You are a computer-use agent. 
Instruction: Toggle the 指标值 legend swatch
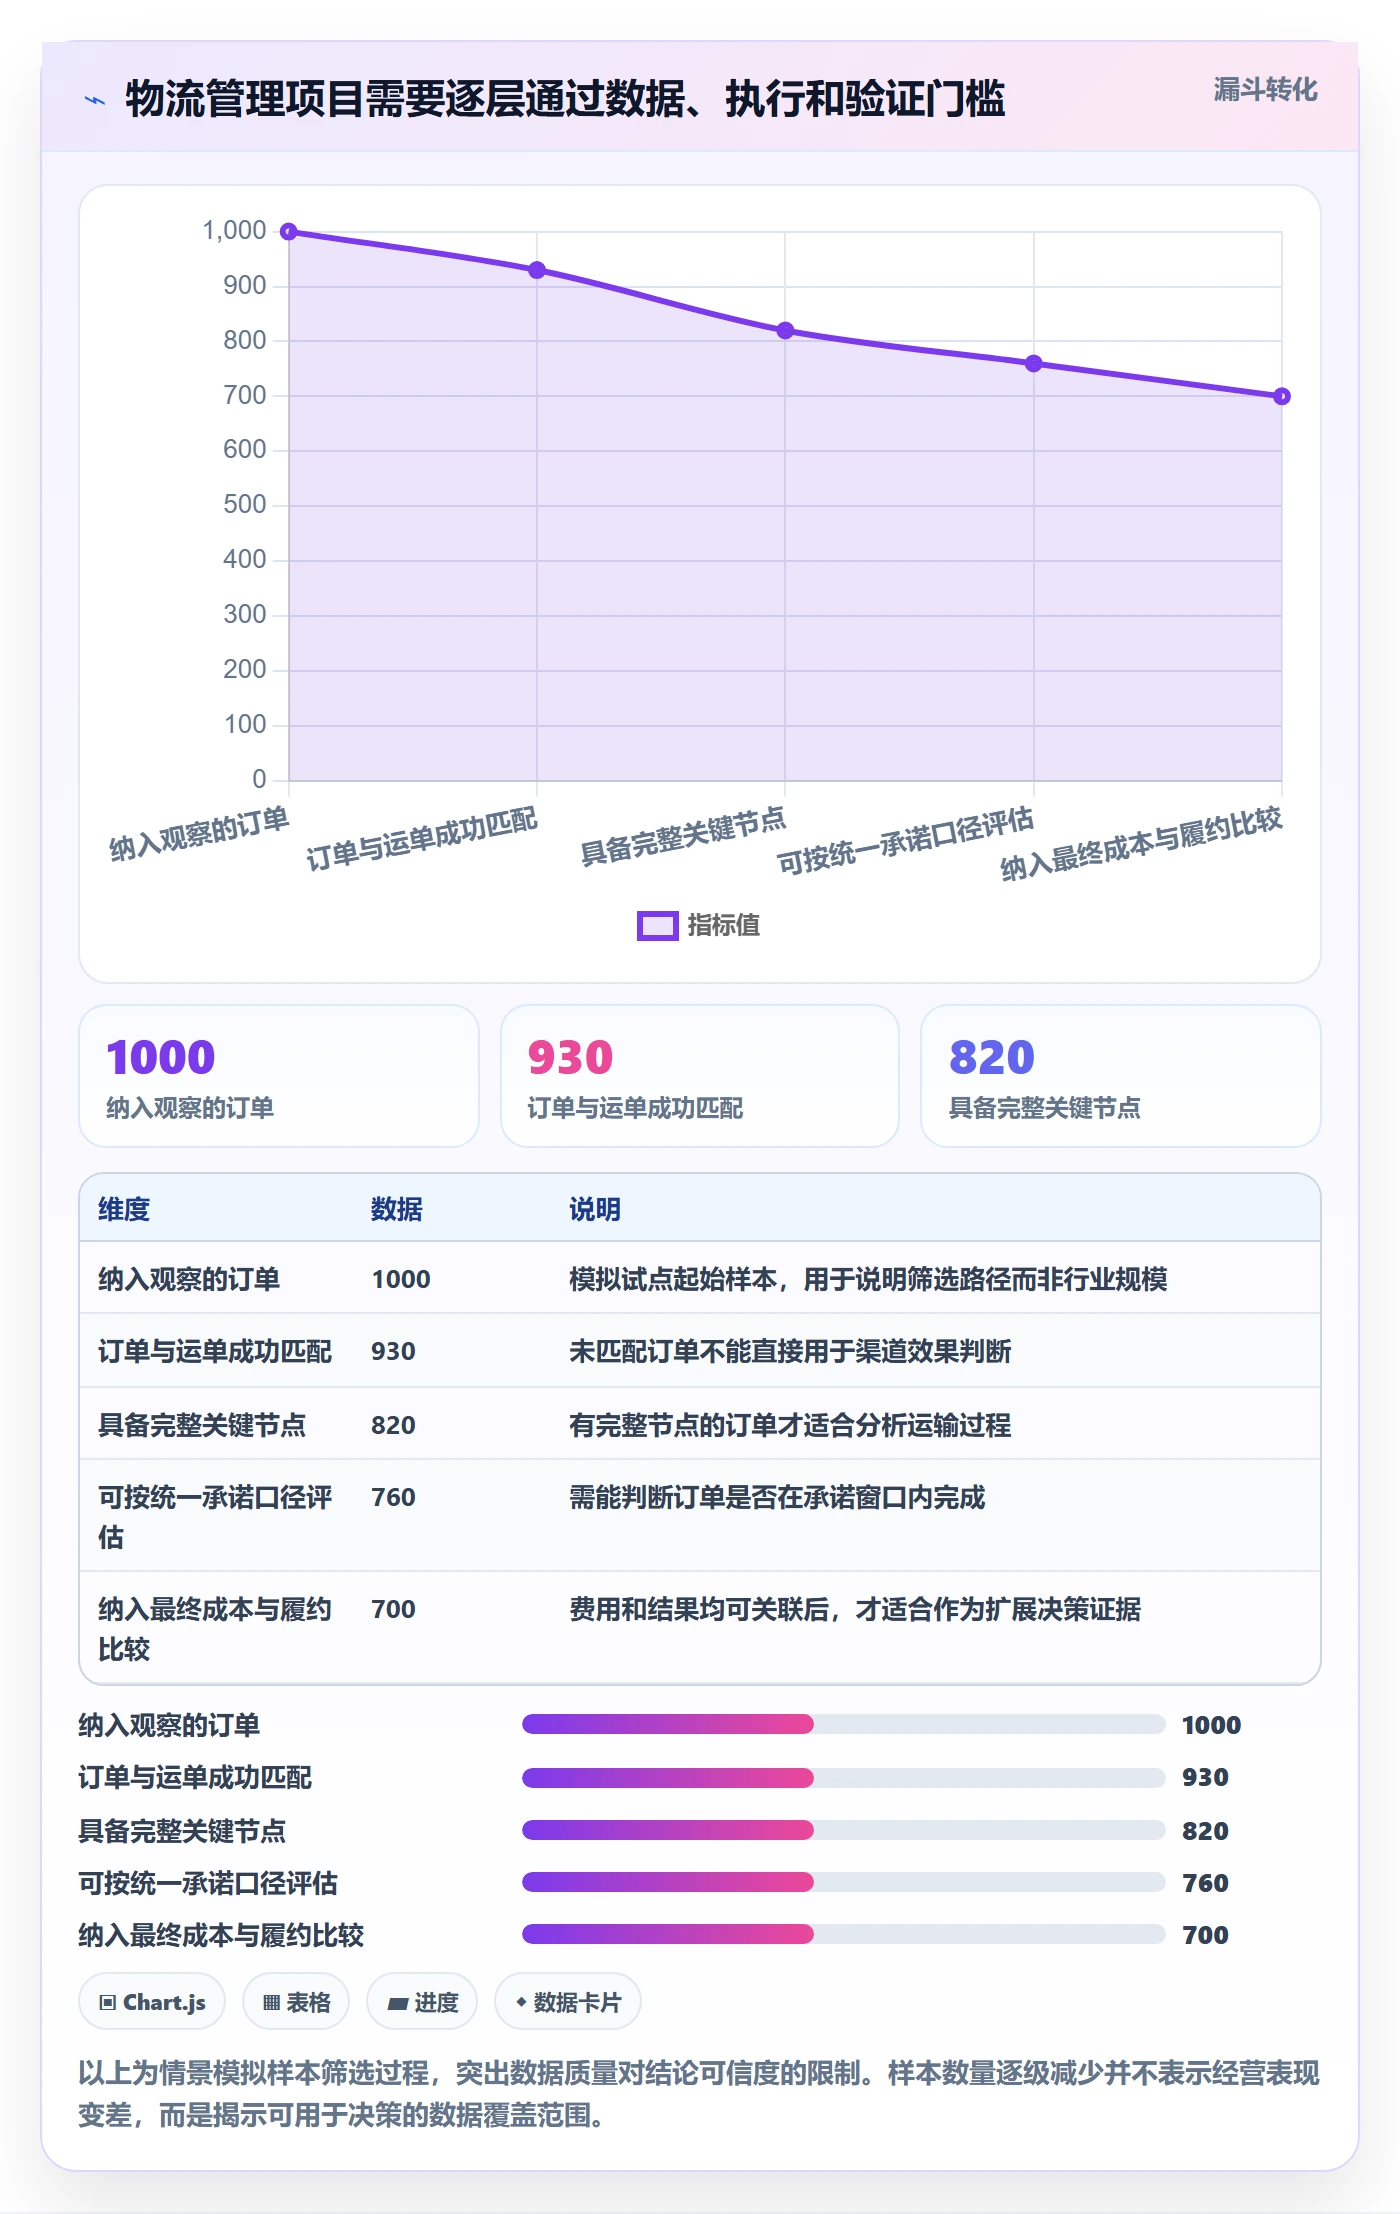point(657,926)
